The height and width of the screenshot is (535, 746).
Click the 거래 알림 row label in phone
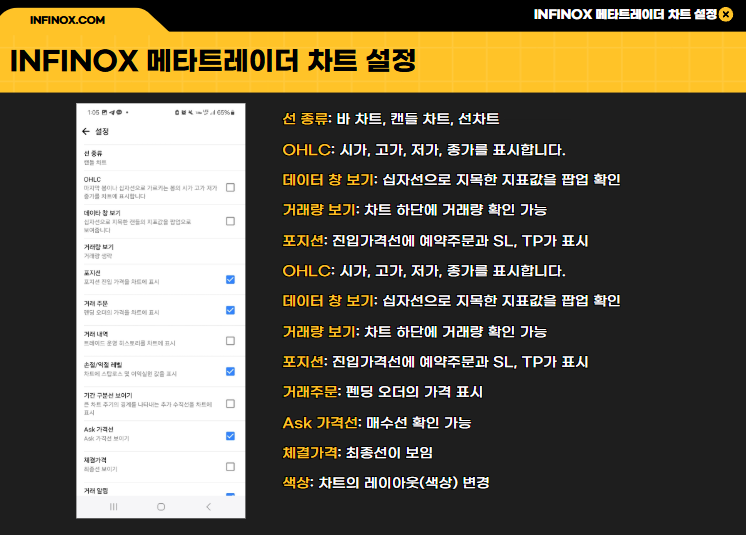(96, 490)
